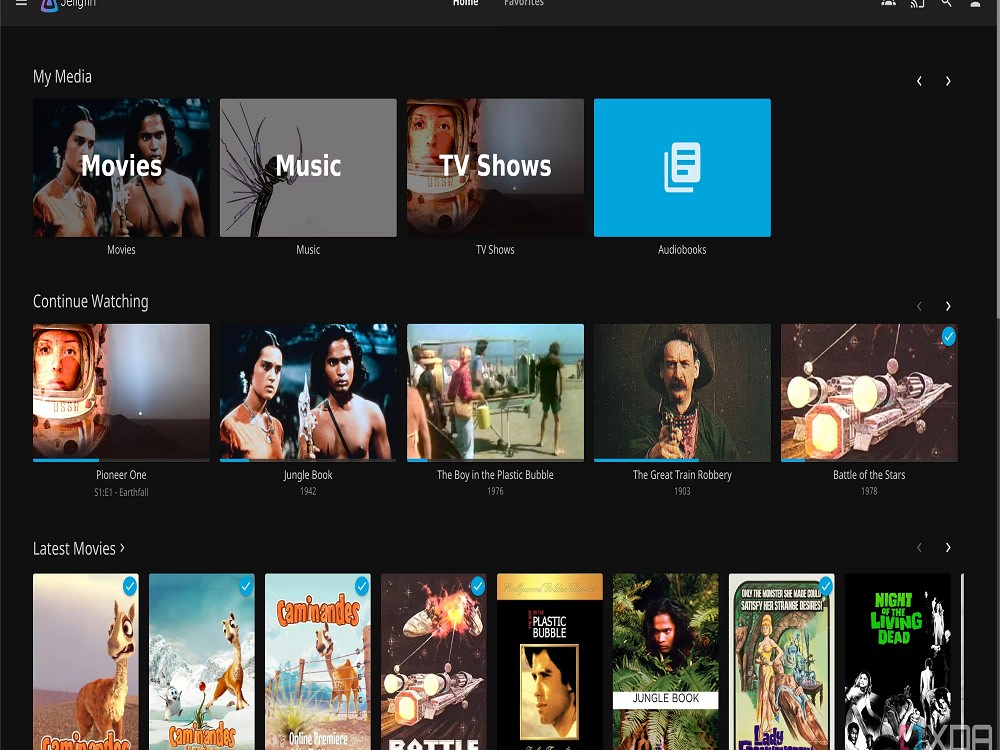Open the hamburger menu in the header
This screenshot has width=1000, height=750.
[x=21, y=3]
